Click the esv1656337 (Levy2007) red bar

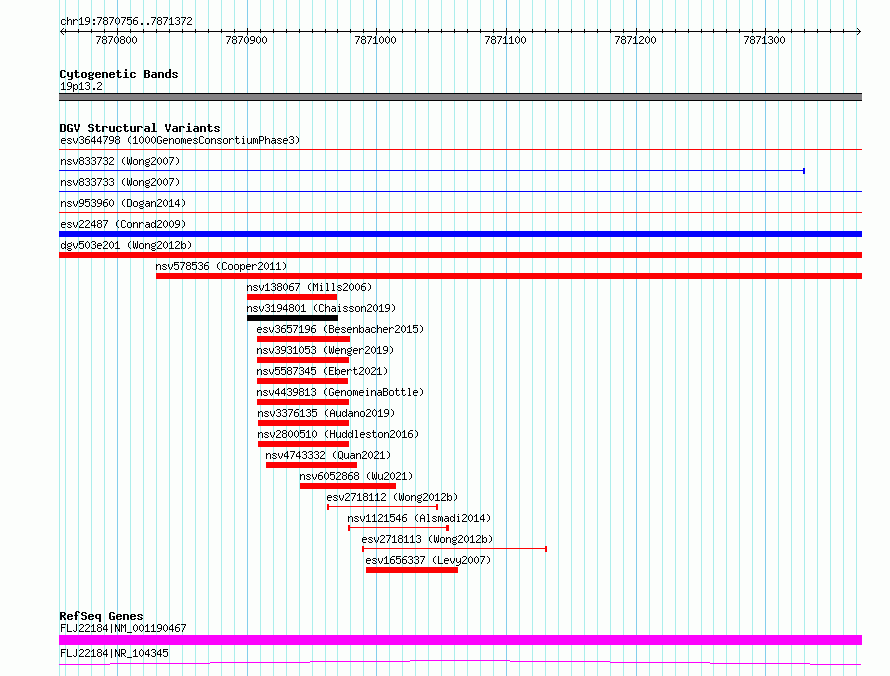[x=412, y=570]
